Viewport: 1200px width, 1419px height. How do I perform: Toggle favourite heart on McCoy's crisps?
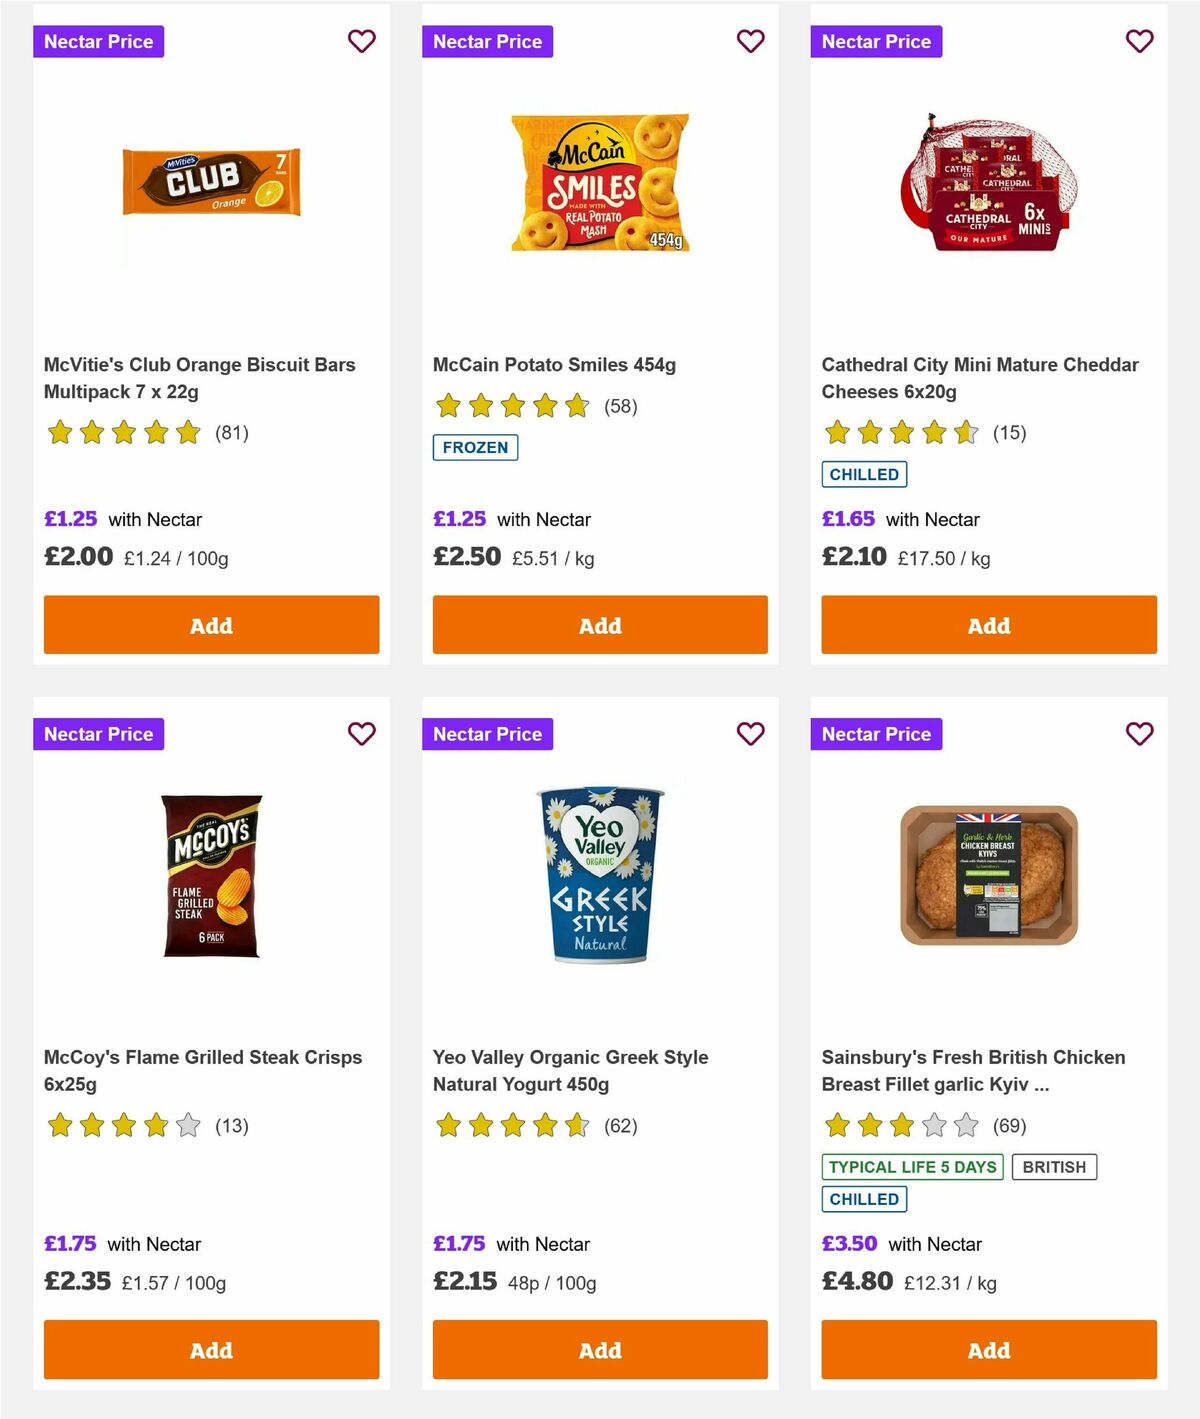(x=361, y=733)
